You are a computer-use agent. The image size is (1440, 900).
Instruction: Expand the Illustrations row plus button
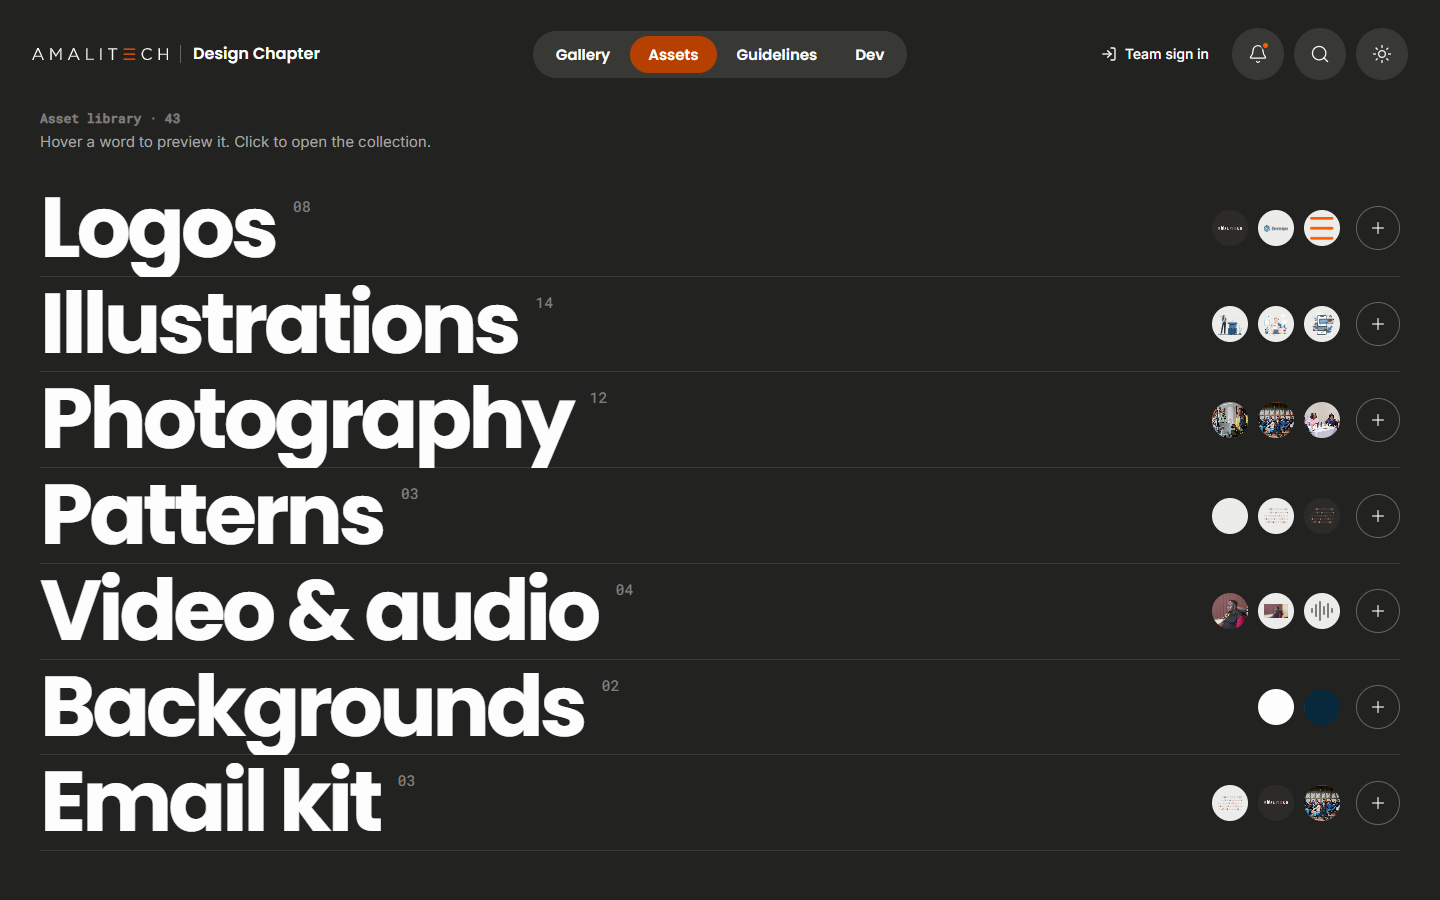1378,324
